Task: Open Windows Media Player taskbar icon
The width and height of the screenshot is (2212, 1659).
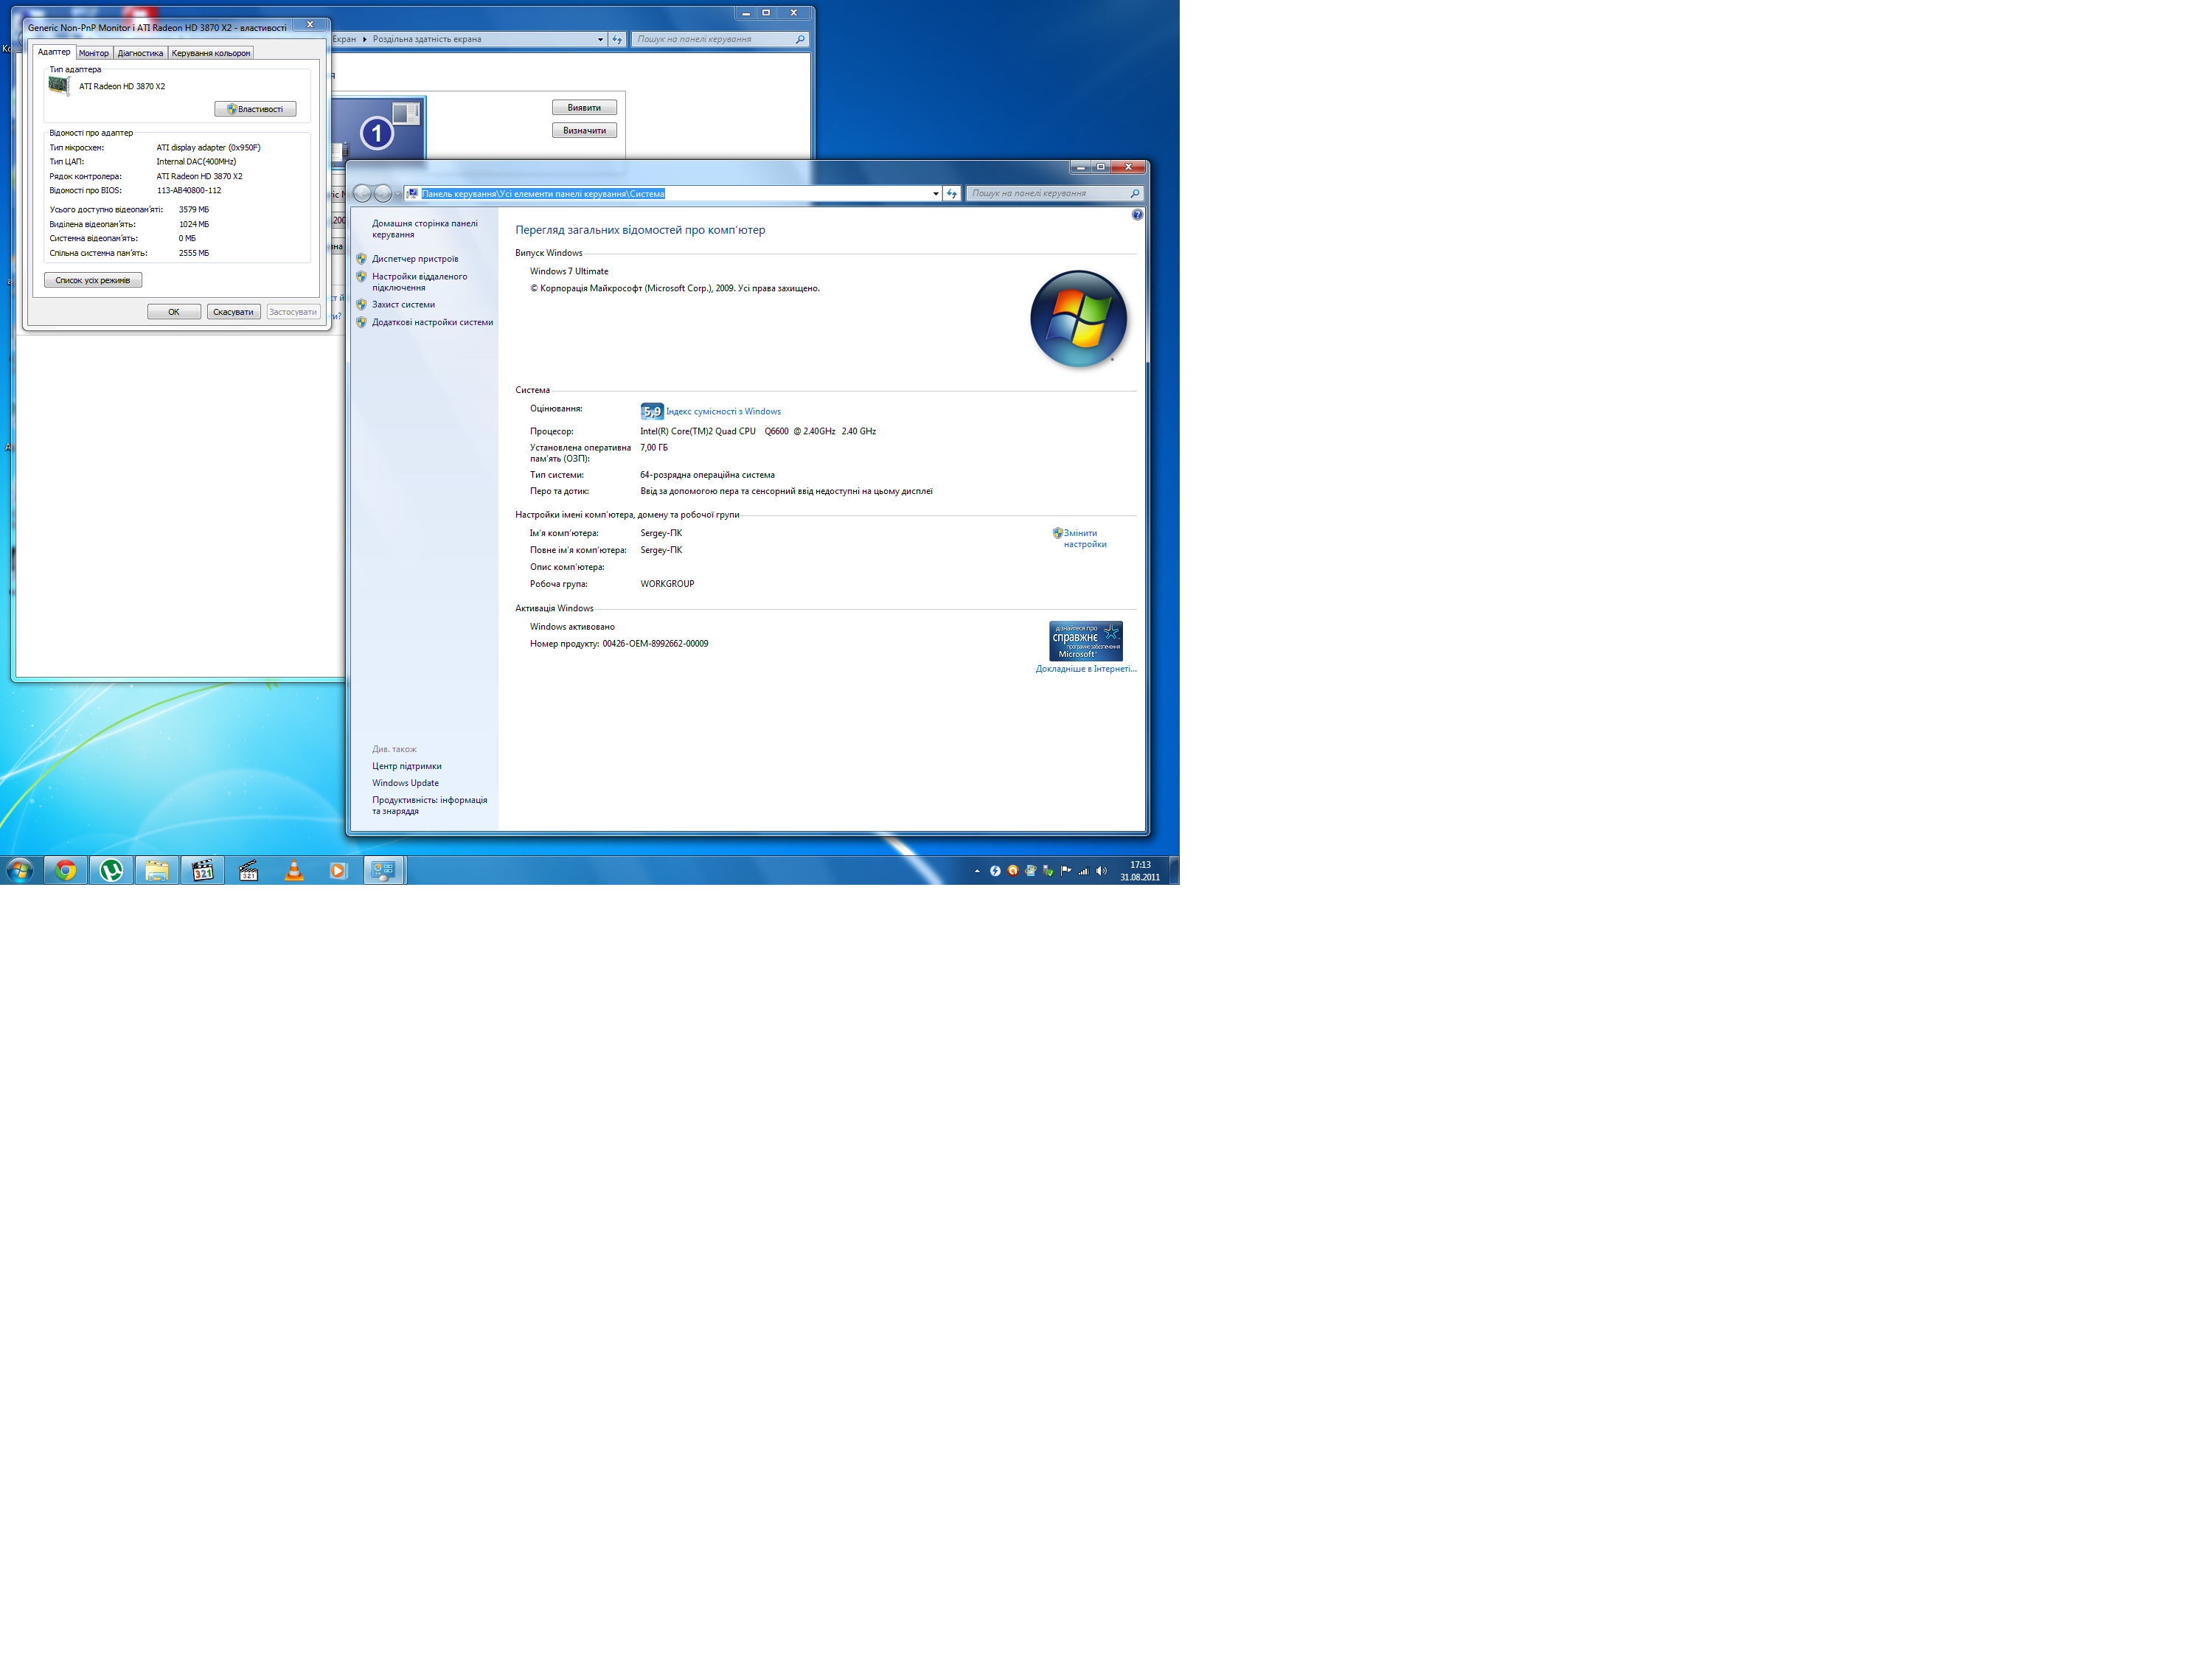Action: point(338,870)
